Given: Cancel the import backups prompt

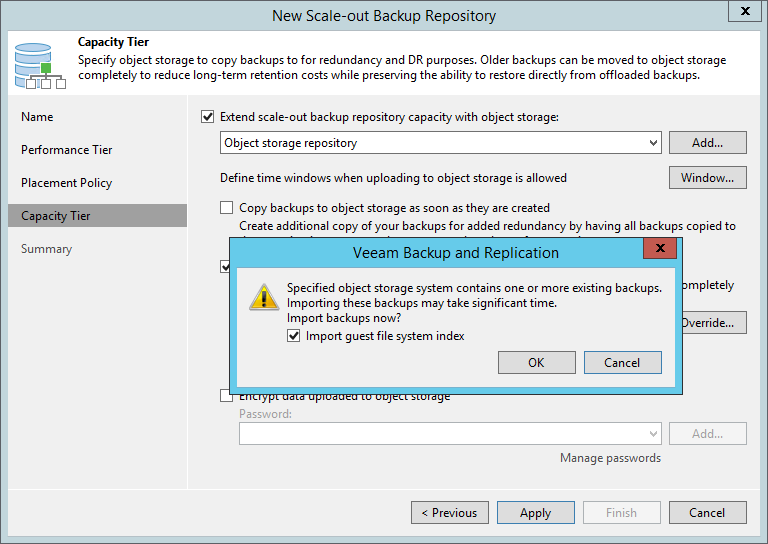Looking at the screenshot, I should 622,362.
